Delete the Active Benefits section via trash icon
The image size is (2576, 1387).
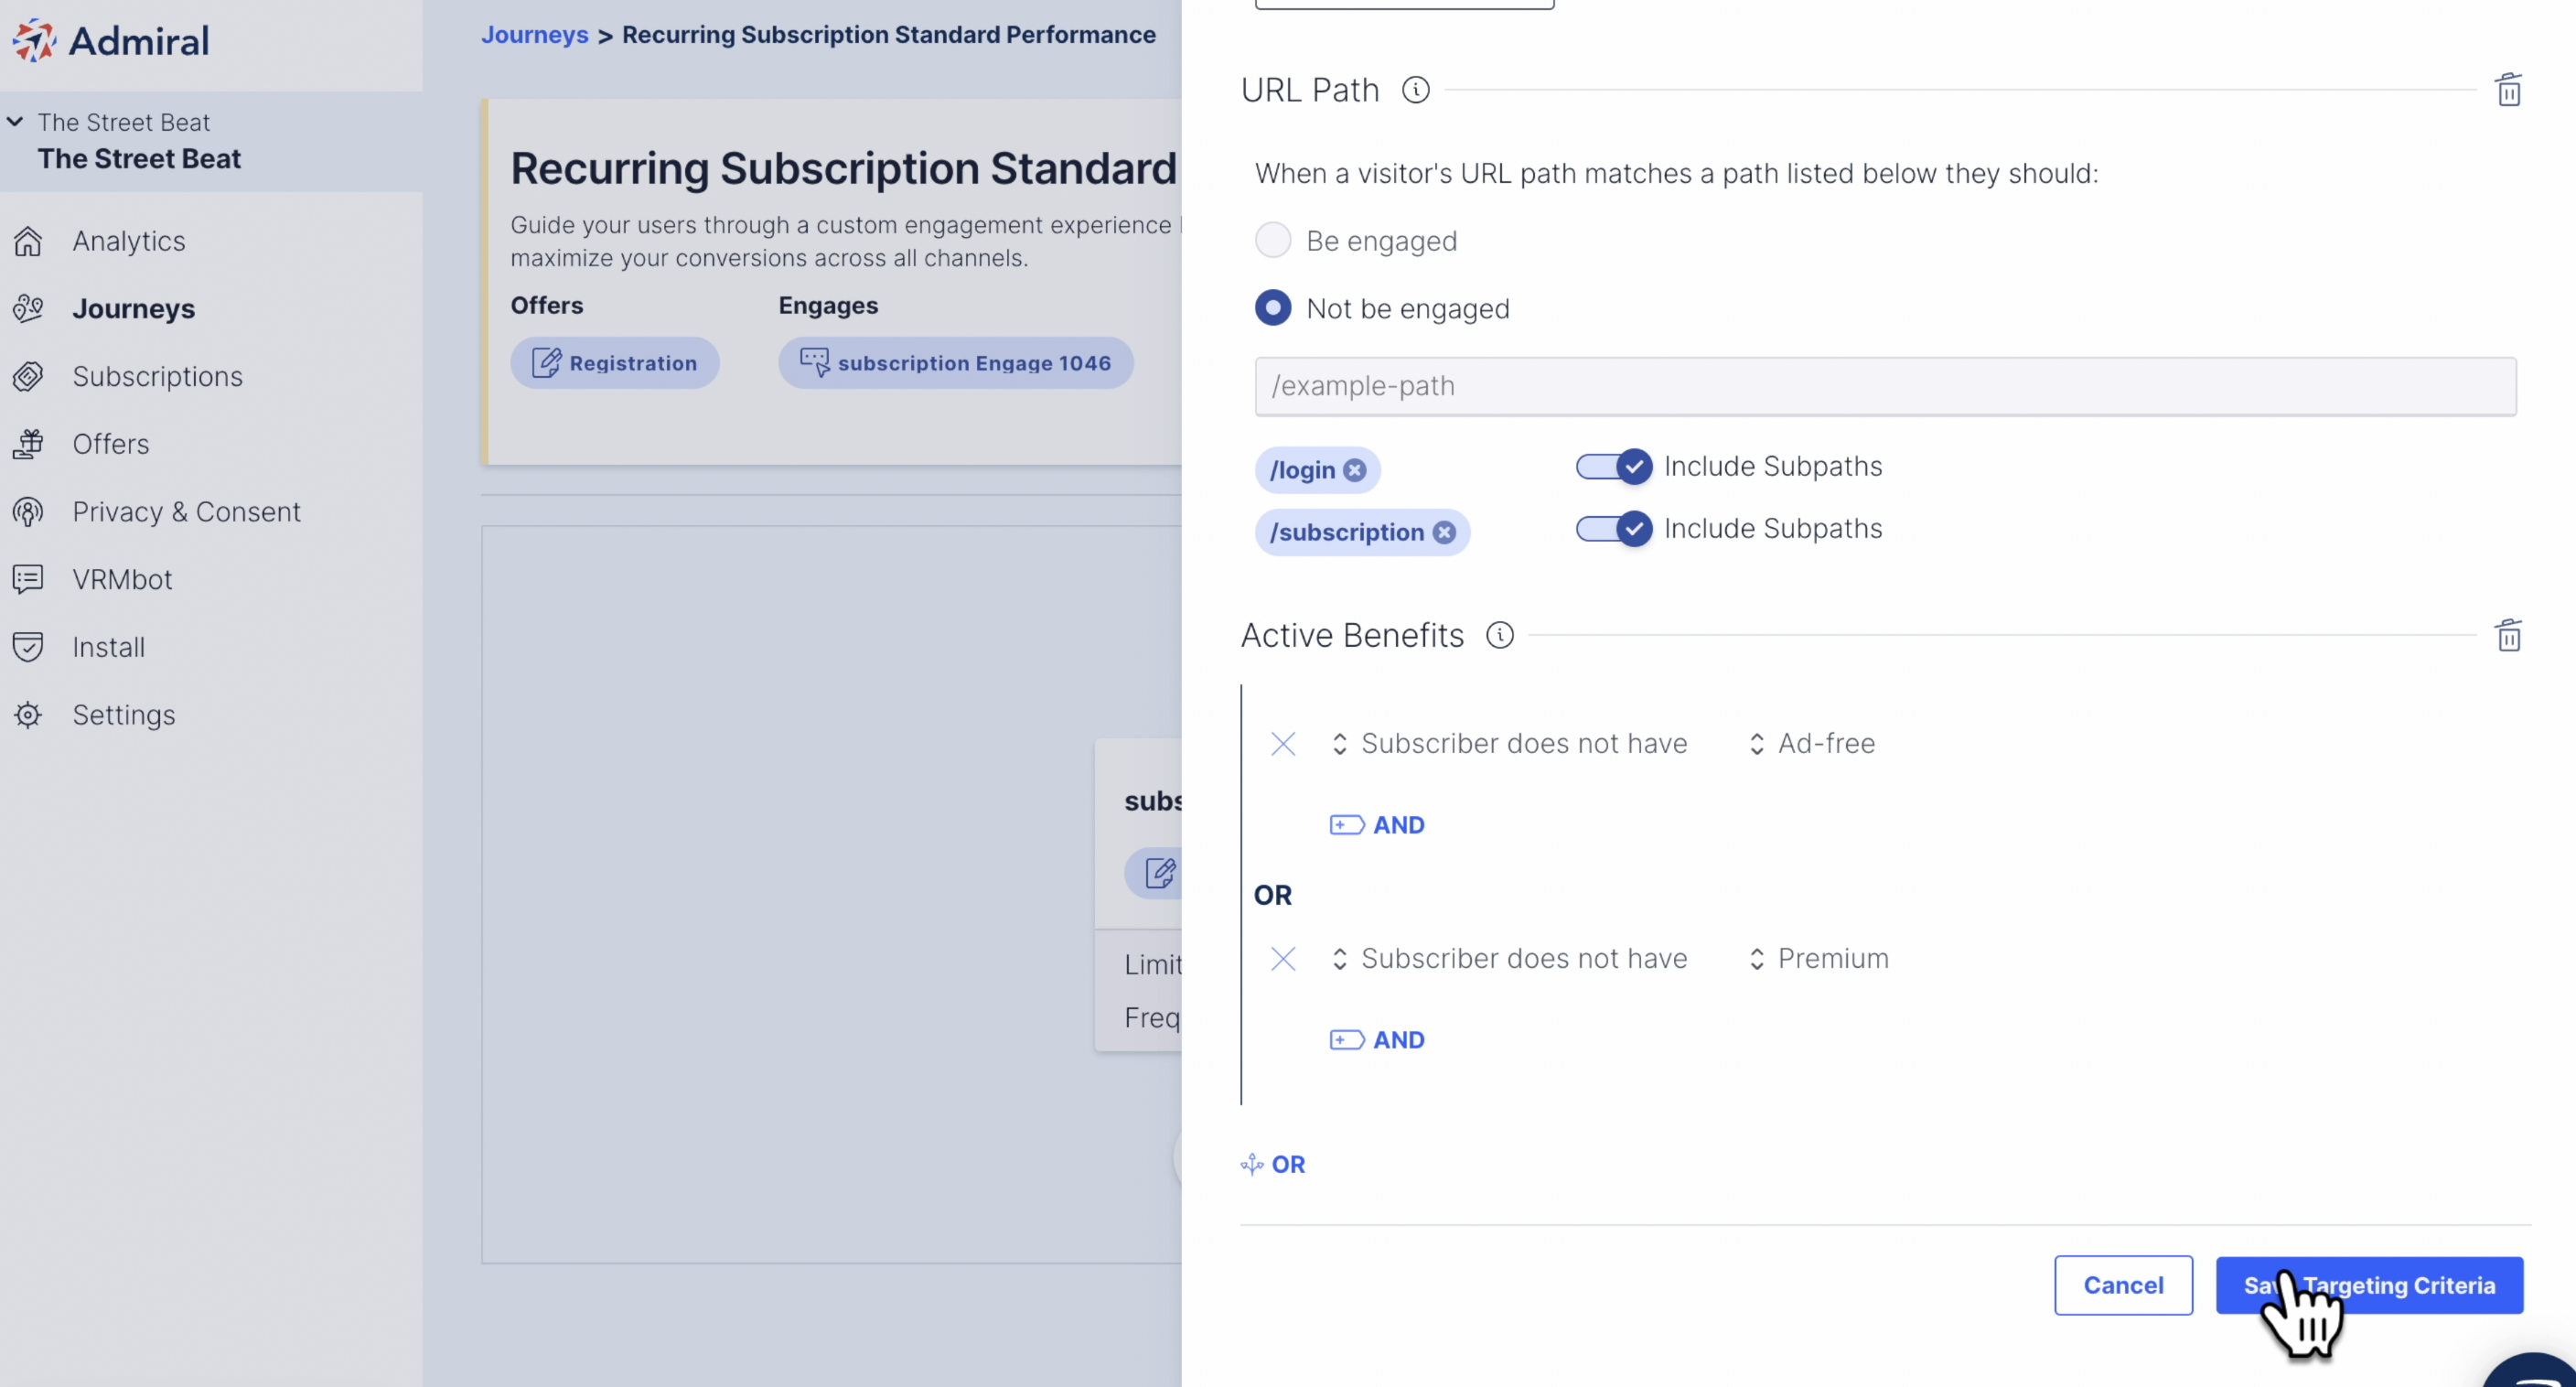2508,635
